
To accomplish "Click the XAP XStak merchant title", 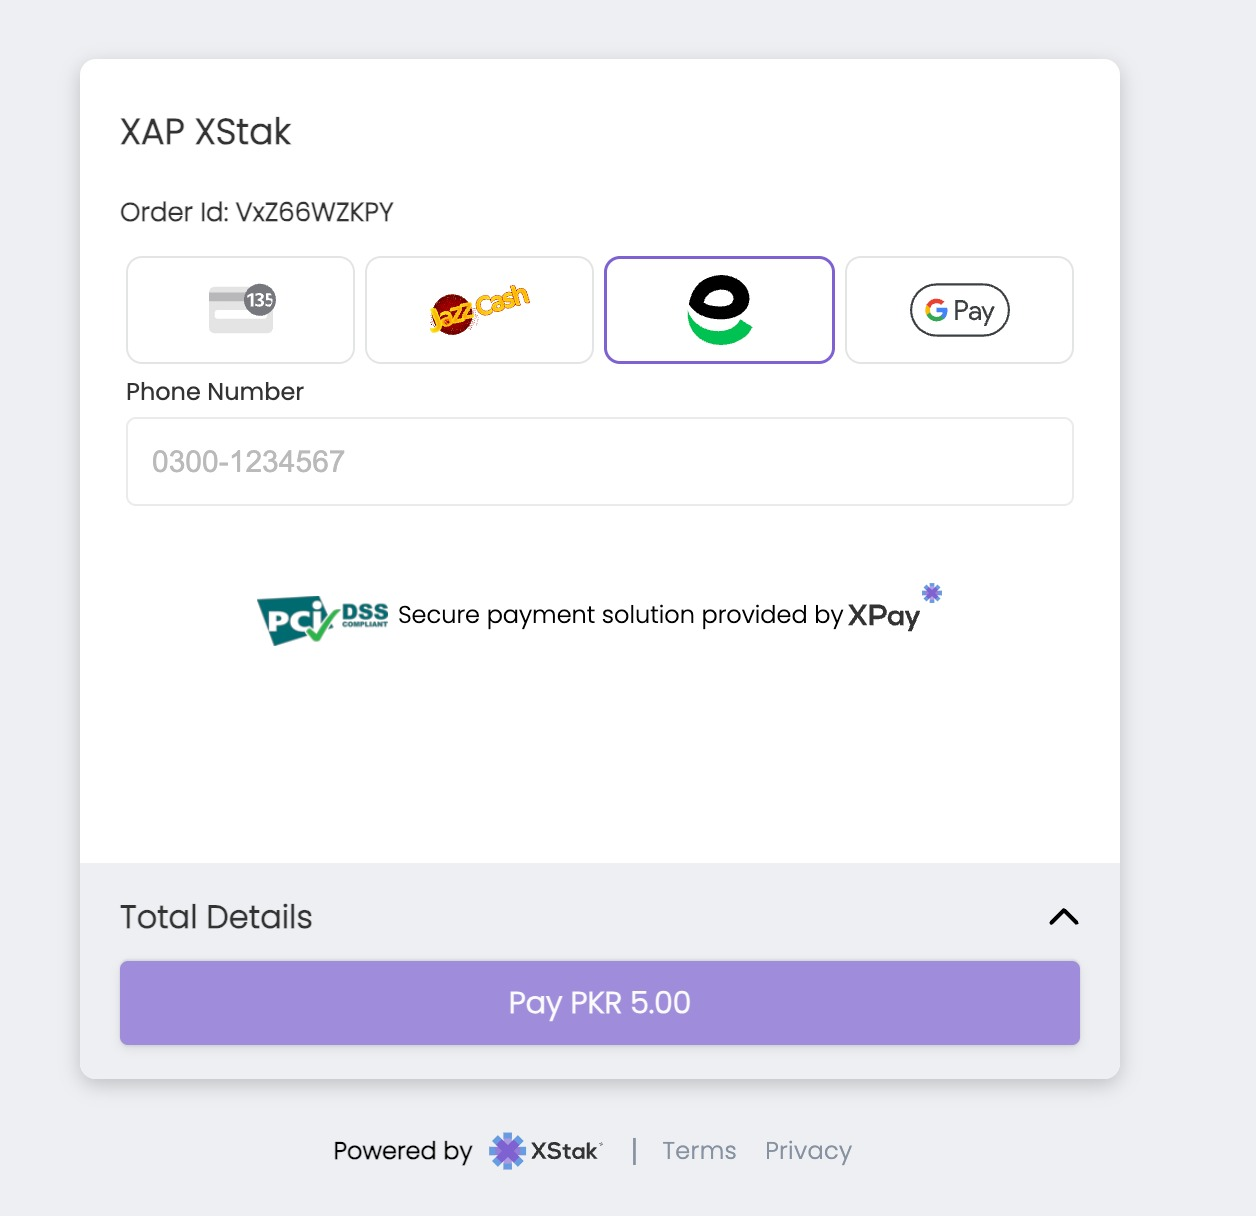I will (x=205, y=132).
